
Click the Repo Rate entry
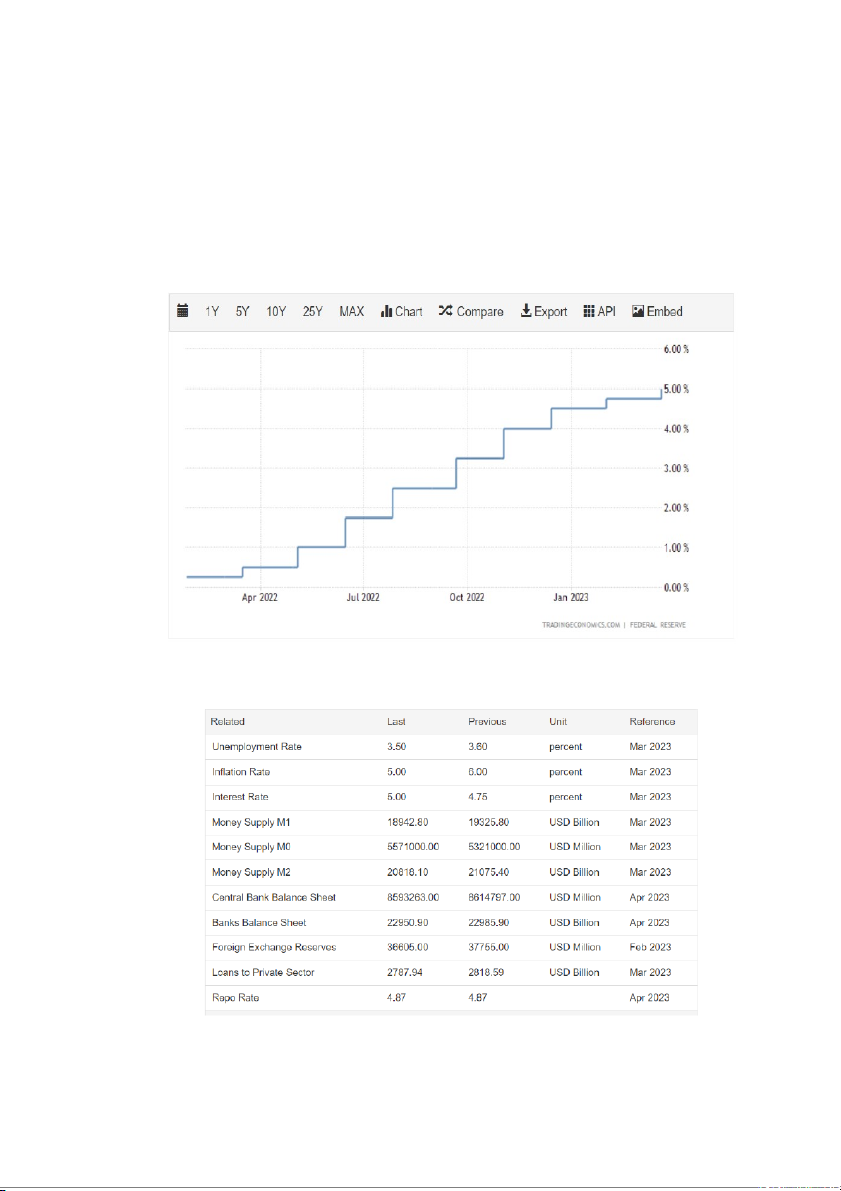tap(236, 998)
